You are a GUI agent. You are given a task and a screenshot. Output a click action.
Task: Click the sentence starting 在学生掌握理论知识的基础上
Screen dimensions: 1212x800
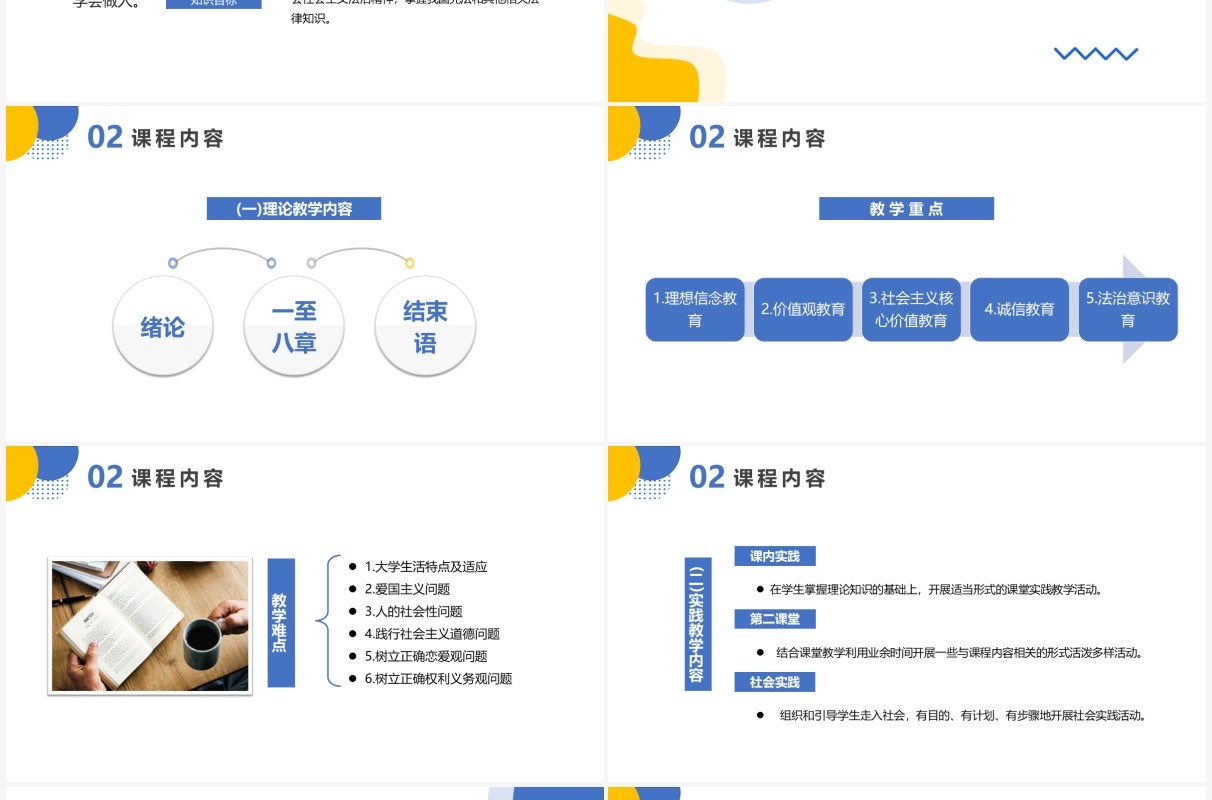pyautogui.click(x=936, y=589)
